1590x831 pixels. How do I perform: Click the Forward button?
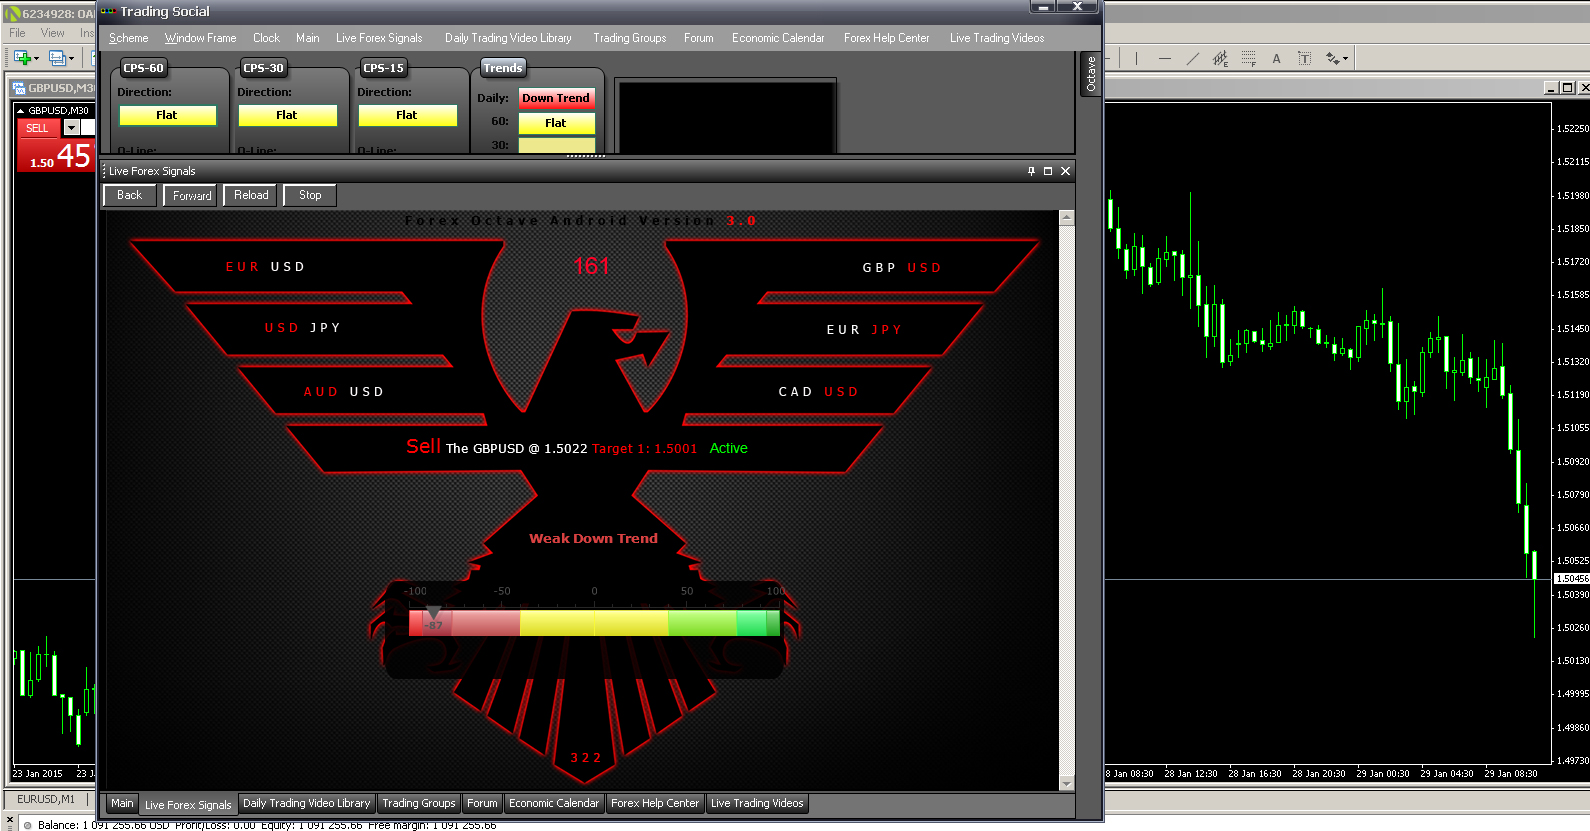191,195
